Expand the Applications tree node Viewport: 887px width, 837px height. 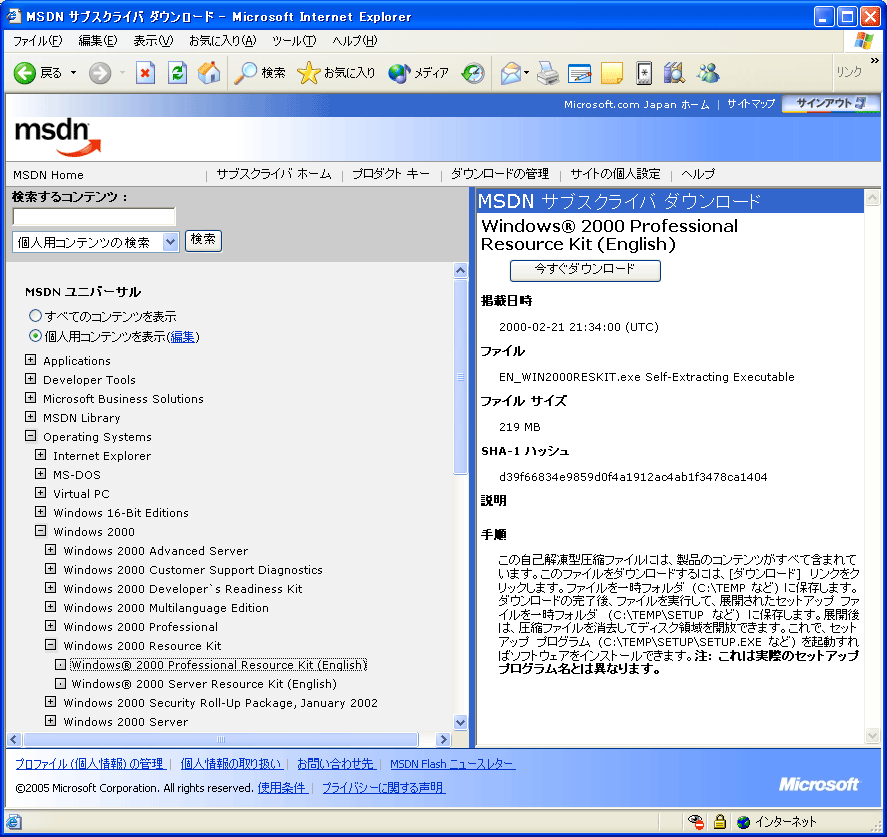pyautogui.click(x=30, y=360)
